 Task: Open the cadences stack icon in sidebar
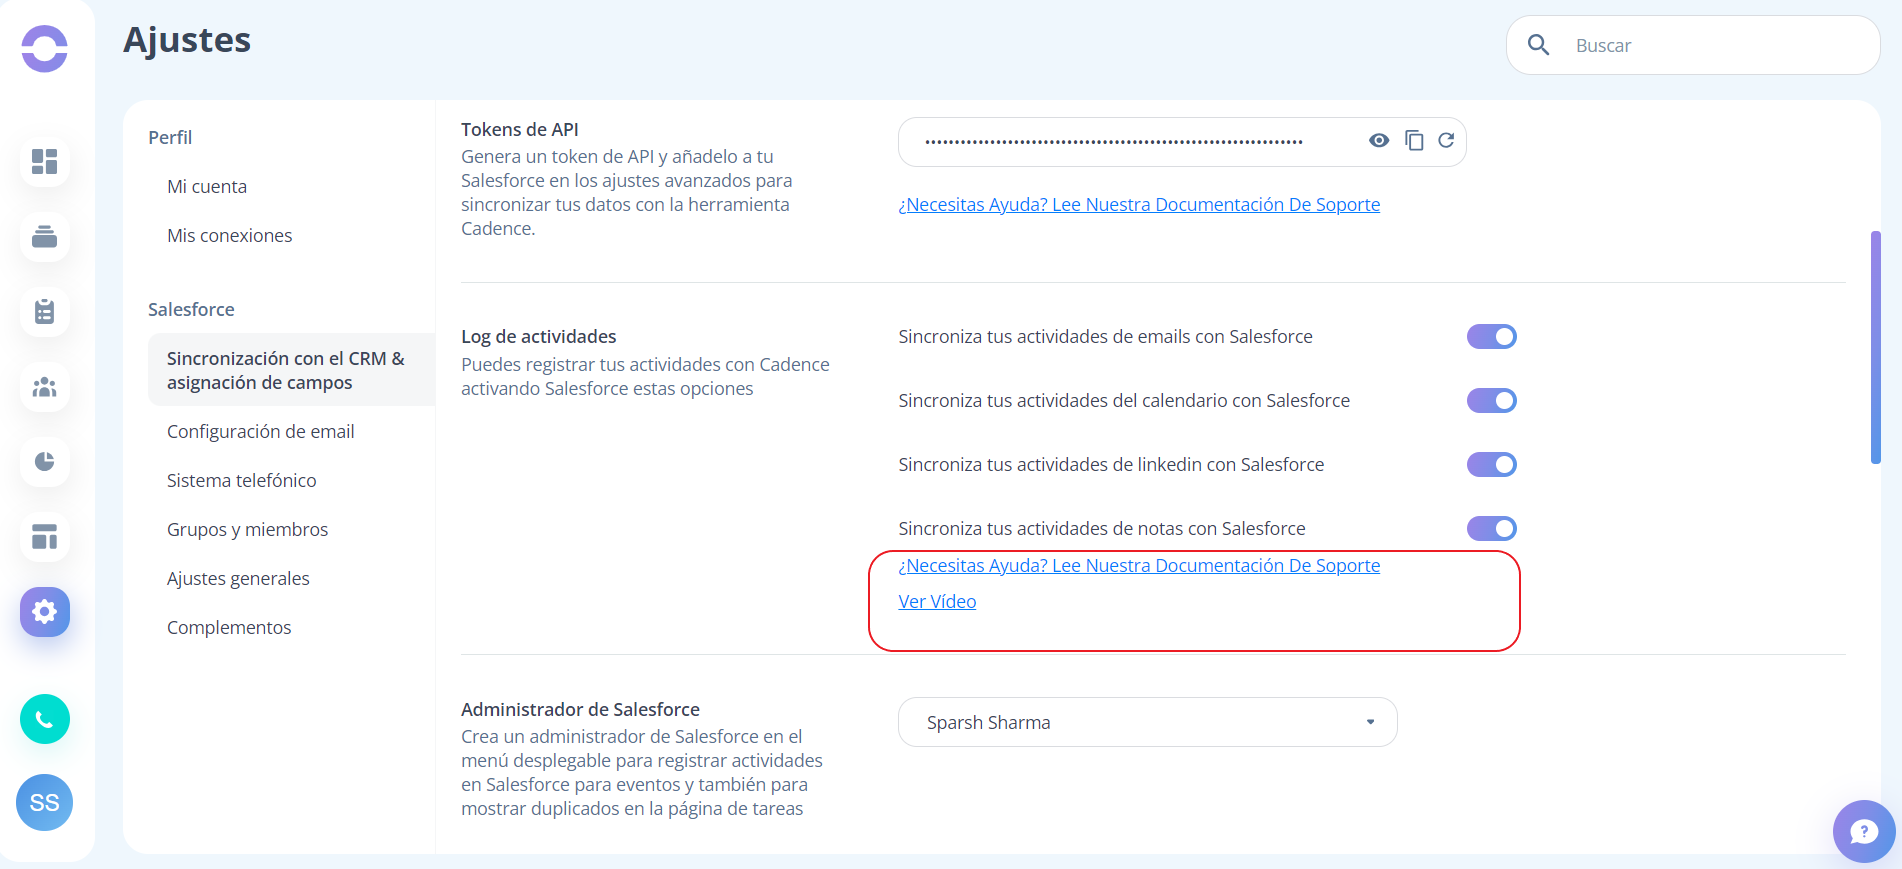[x=45, y=237]
